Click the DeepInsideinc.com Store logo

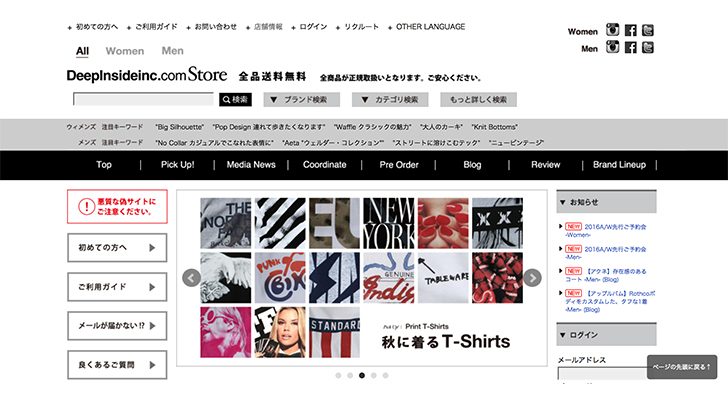[x=147, y=75]
